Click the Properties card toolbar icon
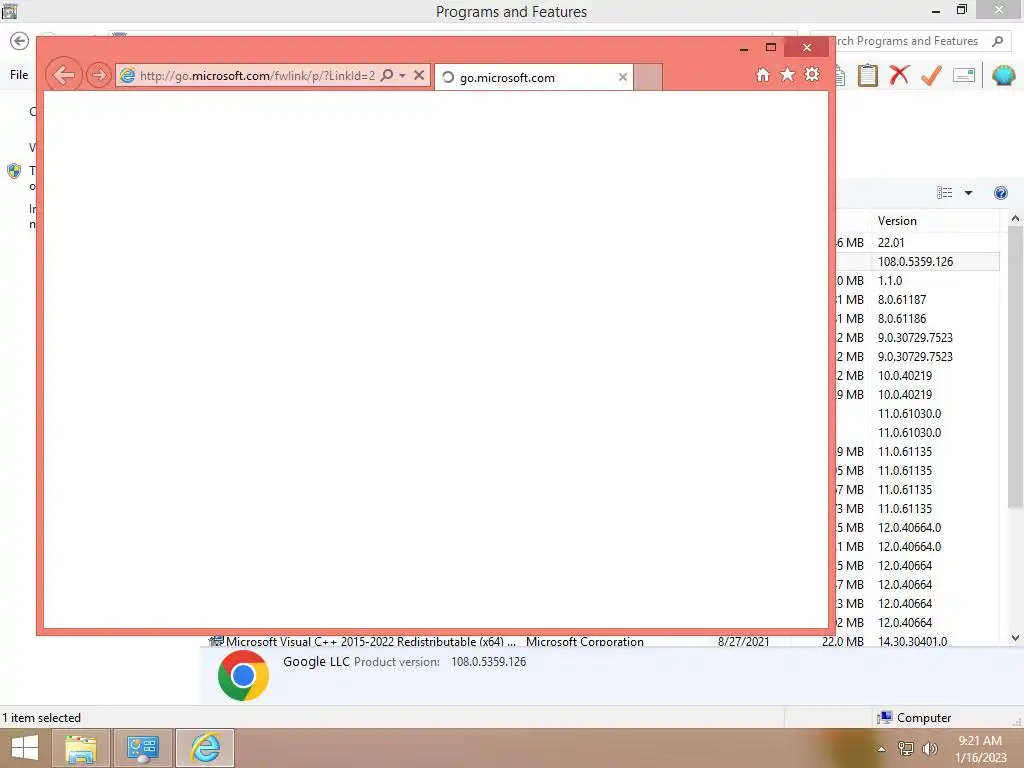 click(964, 75)
